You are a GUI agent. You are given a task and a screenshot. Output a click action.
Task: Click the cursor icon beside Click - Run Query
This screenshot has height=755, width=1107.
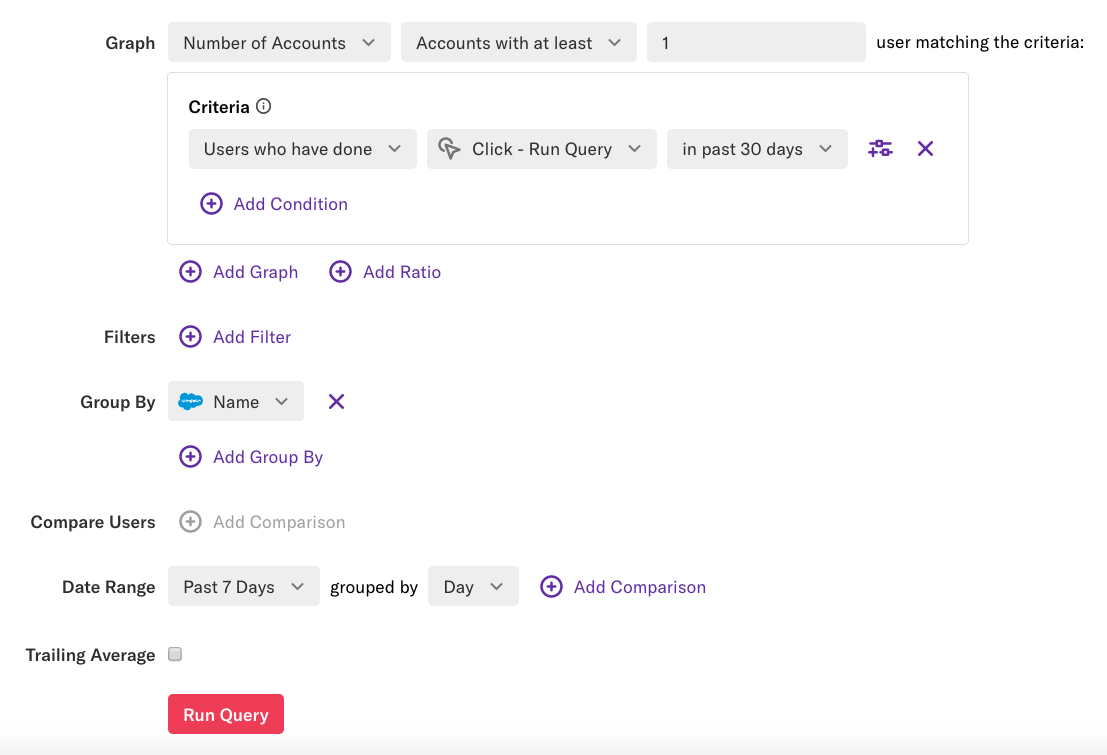(449, 148)
